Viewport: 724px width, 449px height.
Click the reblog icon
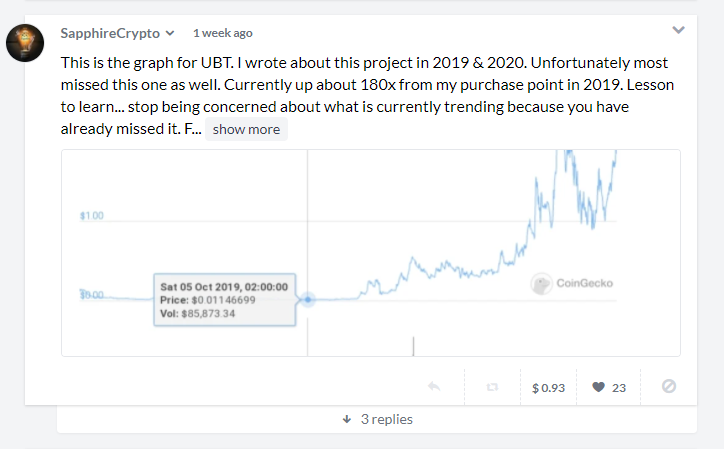[492, 387]
